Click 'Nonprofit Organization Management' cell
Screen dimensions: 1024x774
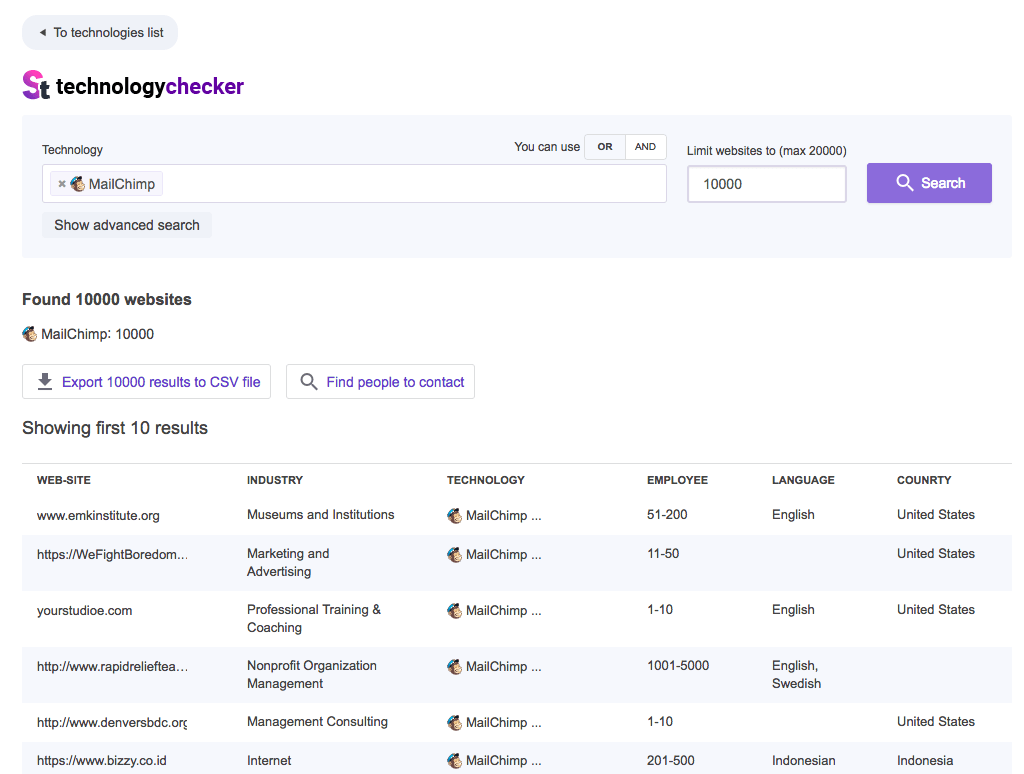(x=312, y=675)
